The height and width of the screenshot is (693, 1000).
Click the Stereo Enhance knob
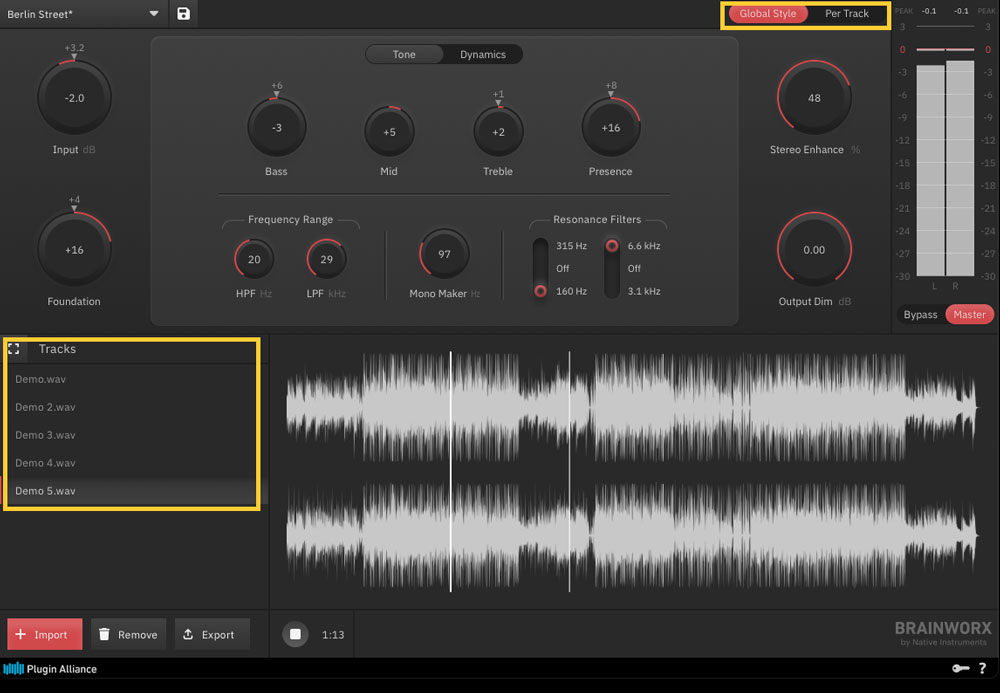coord(814,98)
